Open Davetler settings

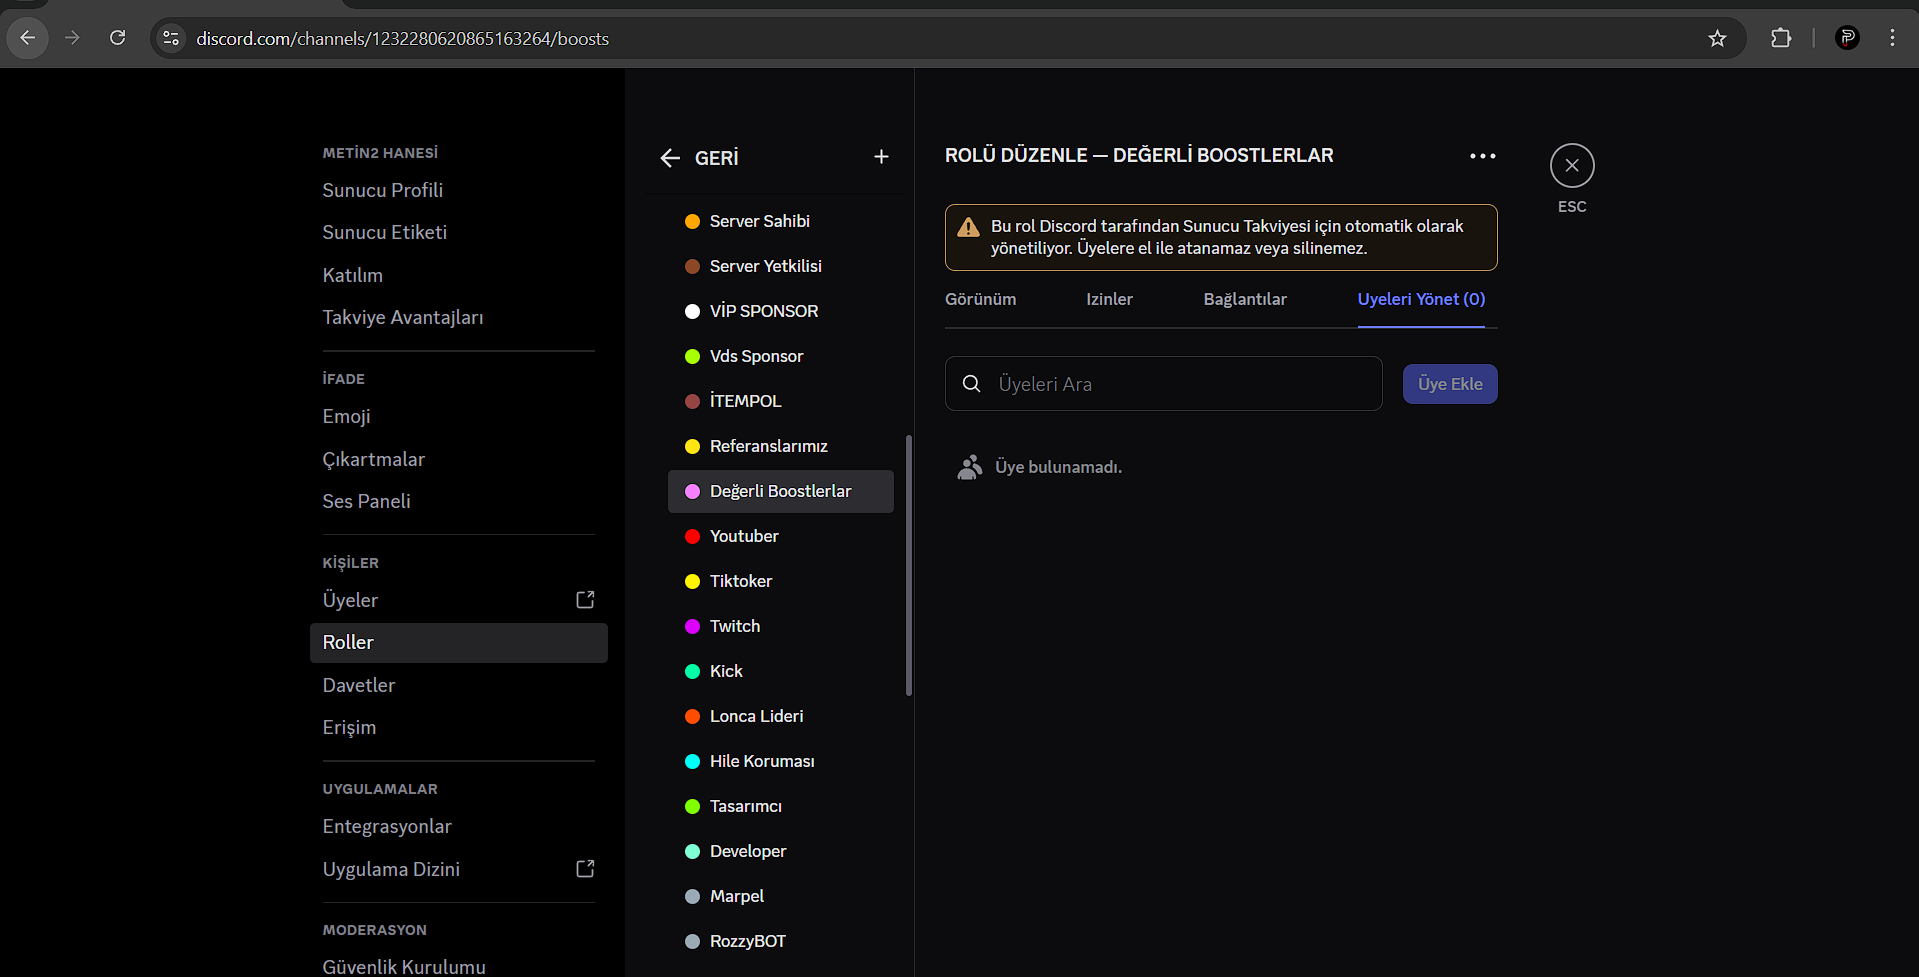pyautogui.click(x=459, y=685)
